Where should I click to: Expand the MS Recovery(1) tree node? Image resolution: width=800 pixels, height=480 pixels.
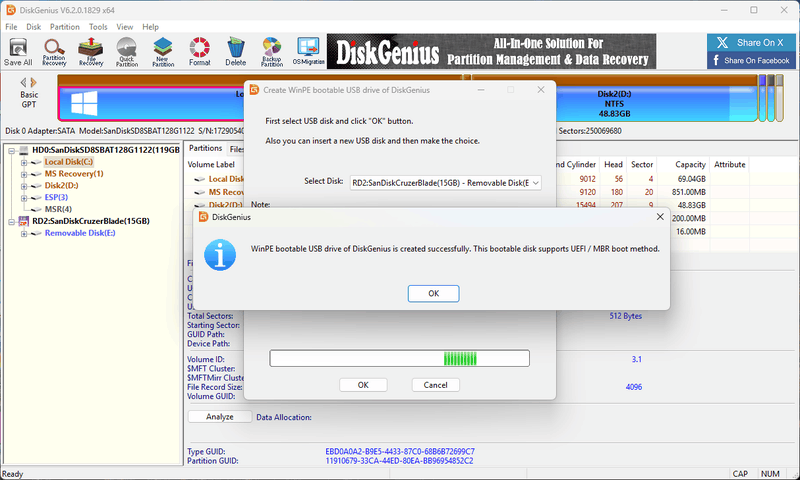(x=23, y=174)
